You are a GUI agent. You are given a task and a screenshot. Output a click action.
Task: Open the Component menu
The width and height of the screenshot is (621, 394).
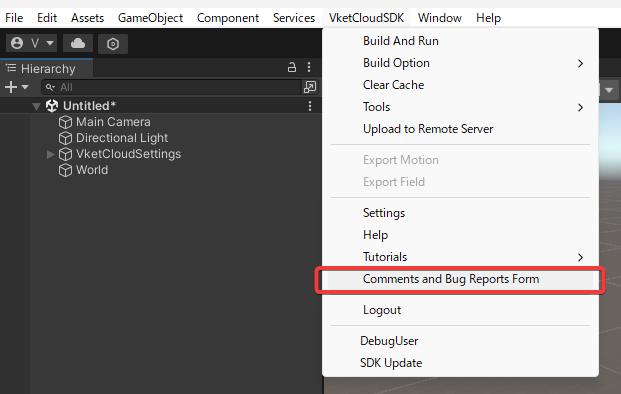coord(228,18)
